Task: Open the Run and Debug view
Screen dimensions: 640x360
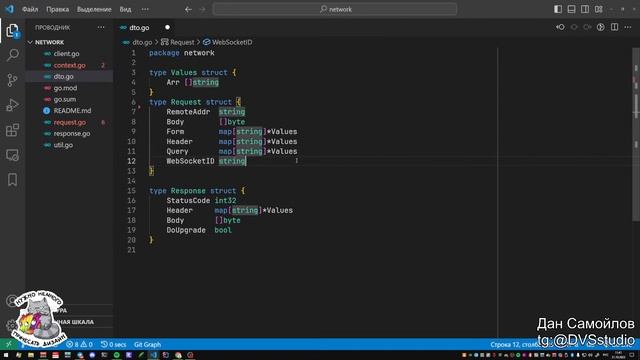Action: (x=13, y=105)
